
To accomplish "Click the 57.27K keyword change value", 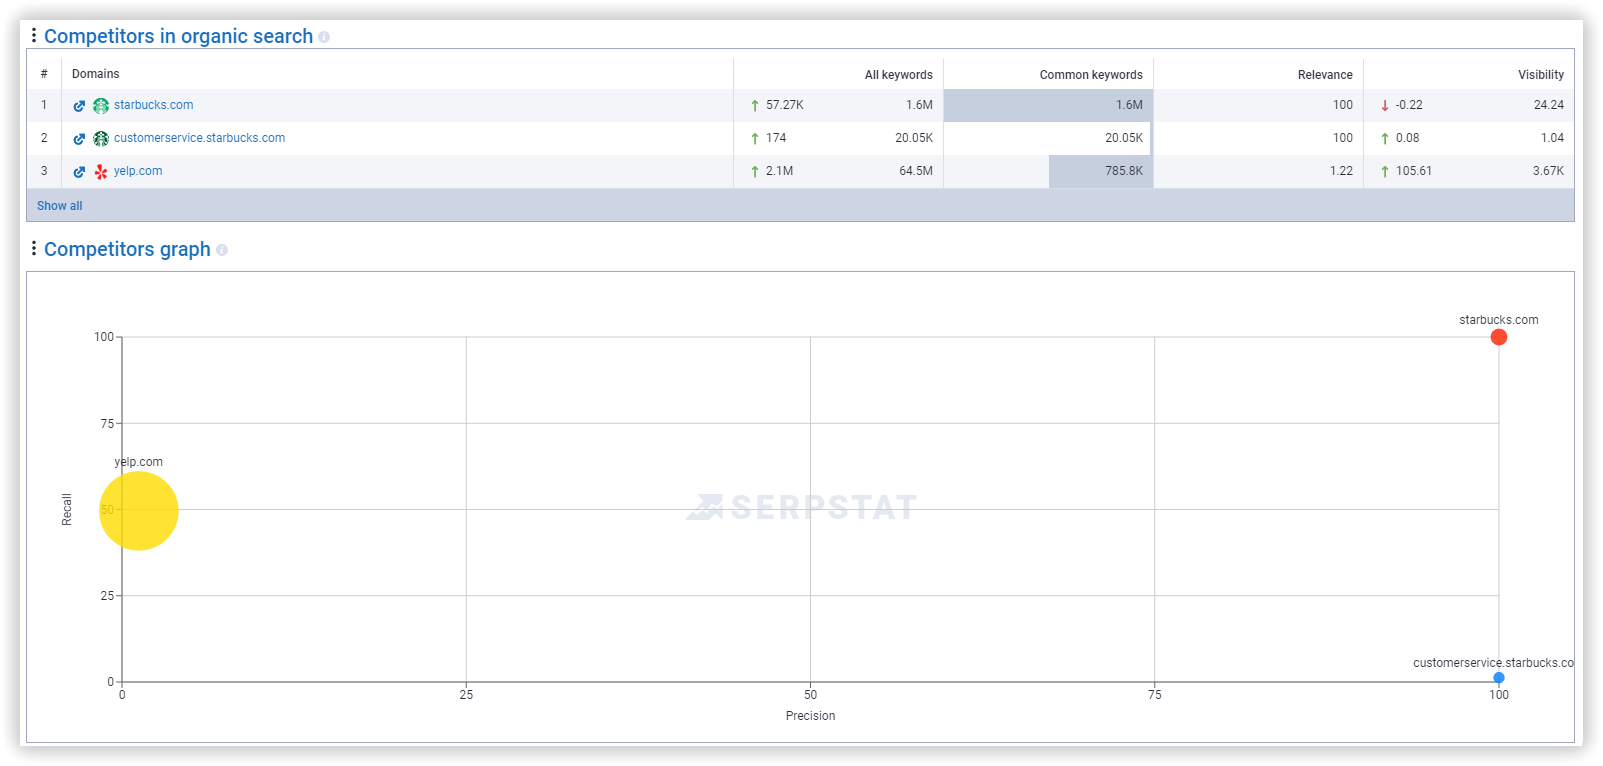I will click(x=785, y=105).
